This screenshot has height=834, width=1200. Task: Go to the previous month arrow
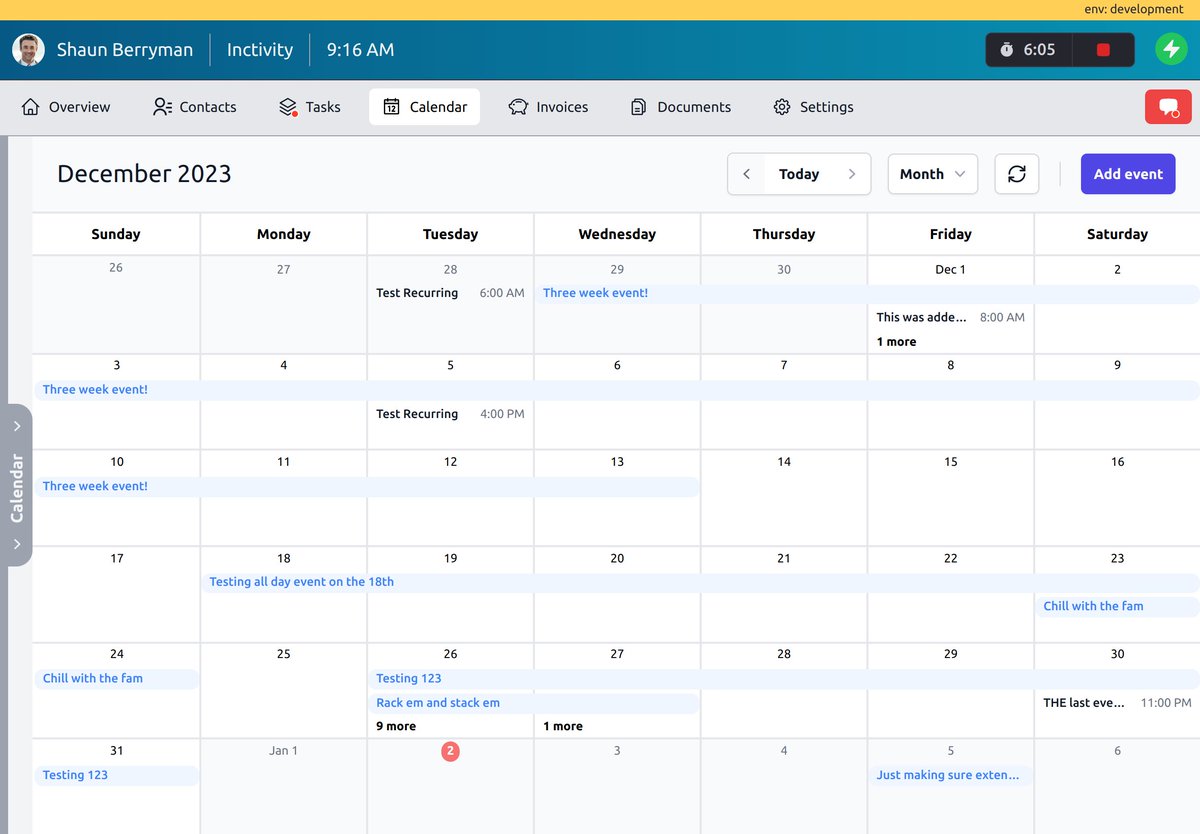coord(746,174)
